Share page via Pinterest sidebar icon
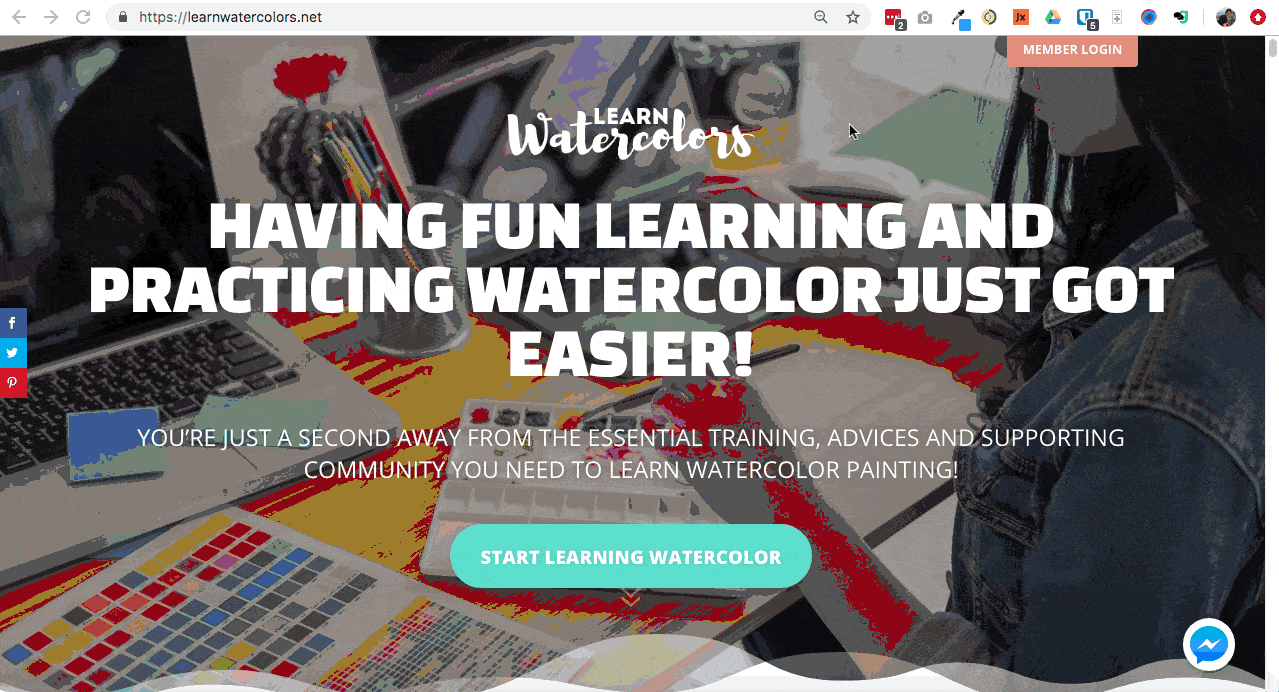1279x692 pixels. pyautogui.click(x=13, y=383)
